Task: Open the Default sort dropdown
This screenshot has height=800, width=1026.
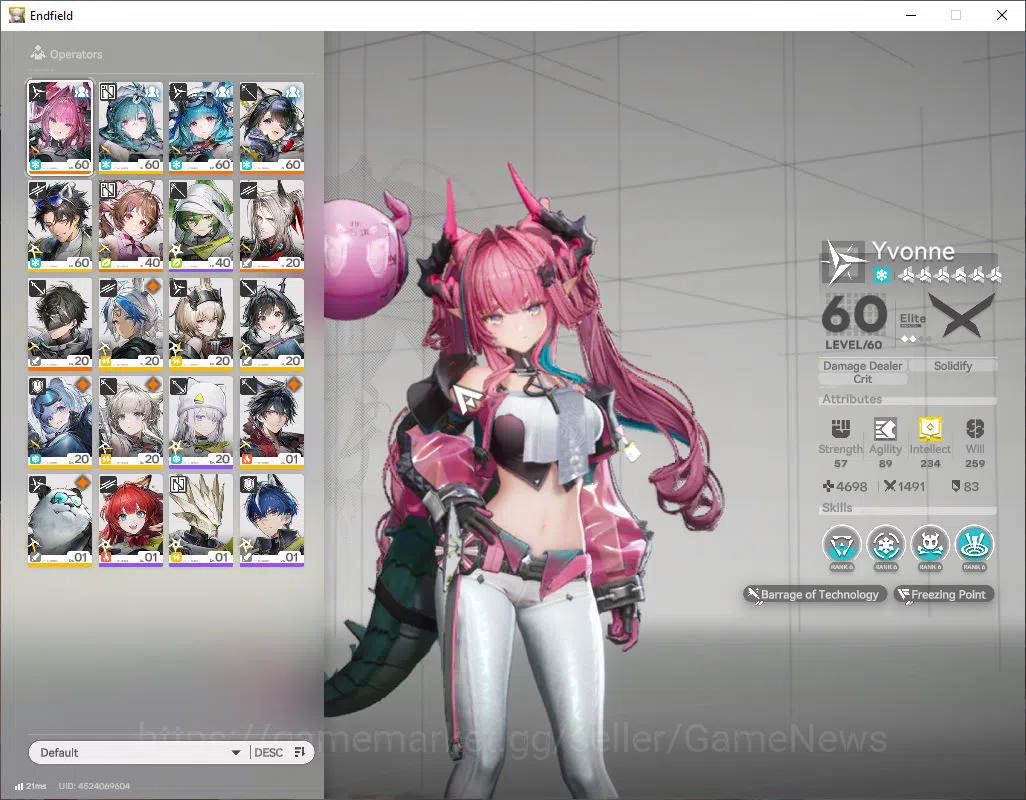Action: tap(139, 752)
